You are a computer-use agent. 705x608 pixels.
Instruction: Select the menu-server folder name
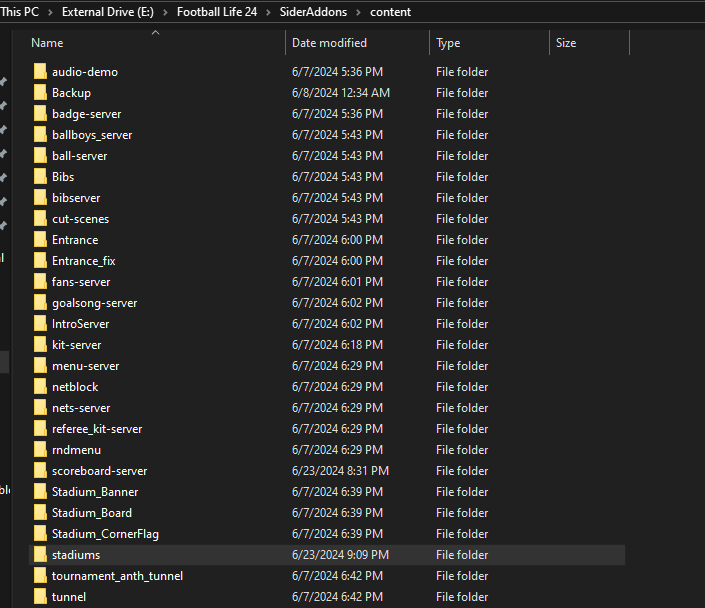[x=85, y=366]
